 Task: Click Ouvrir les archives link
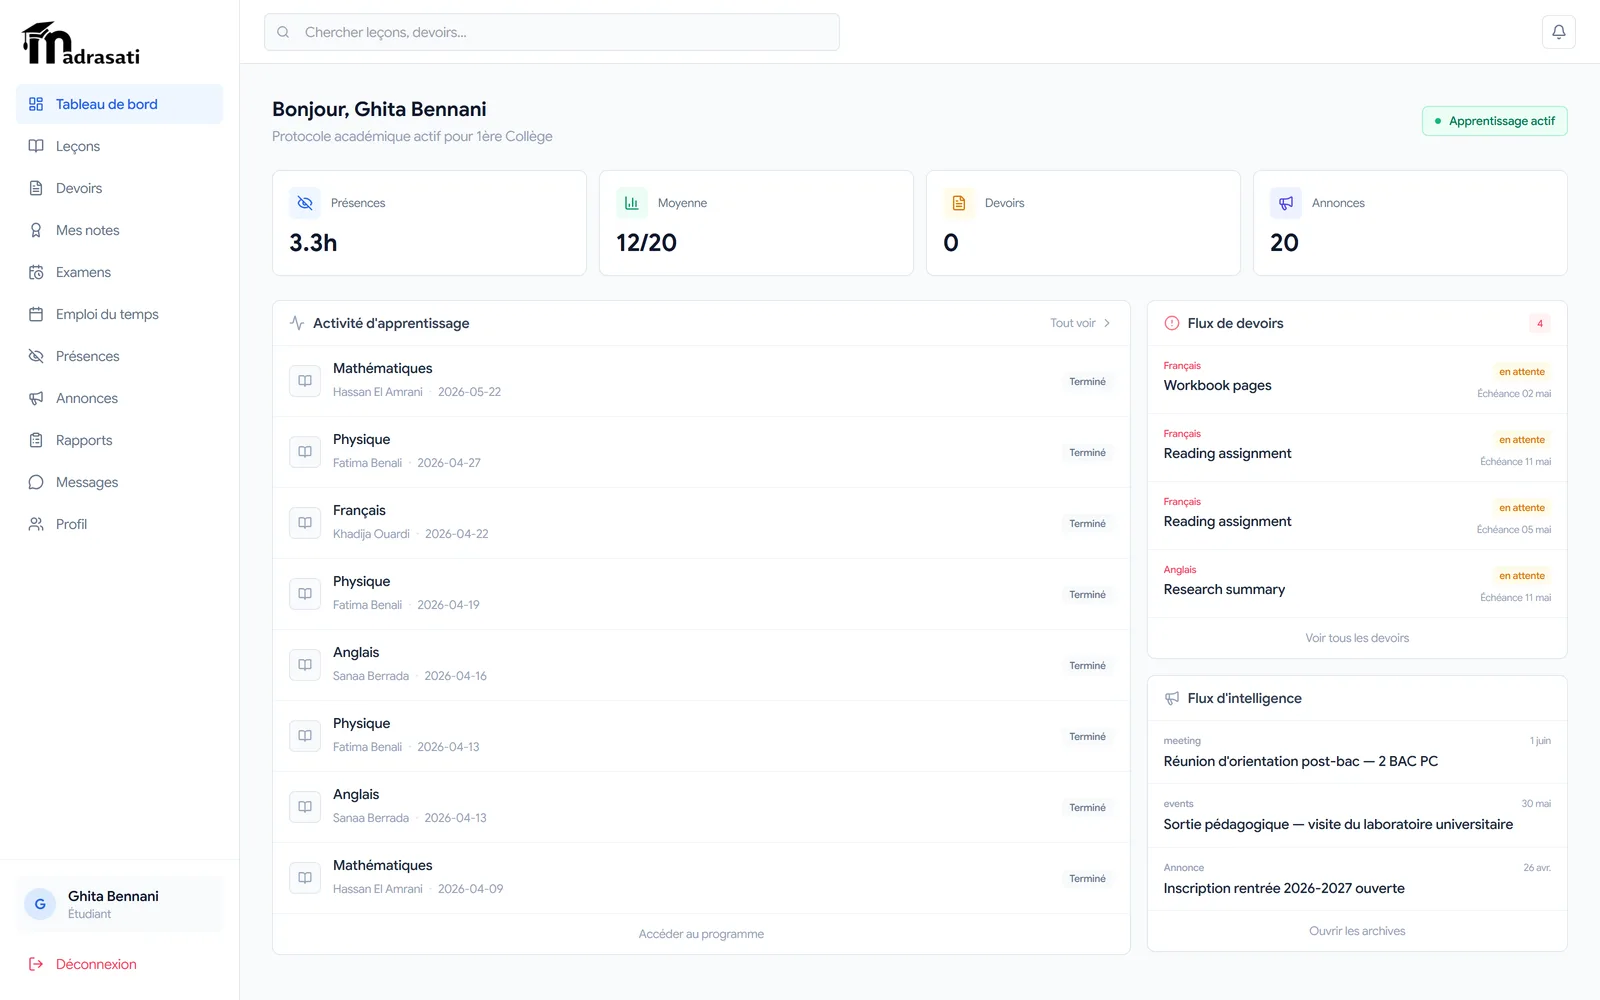[x=1357, y=931]
